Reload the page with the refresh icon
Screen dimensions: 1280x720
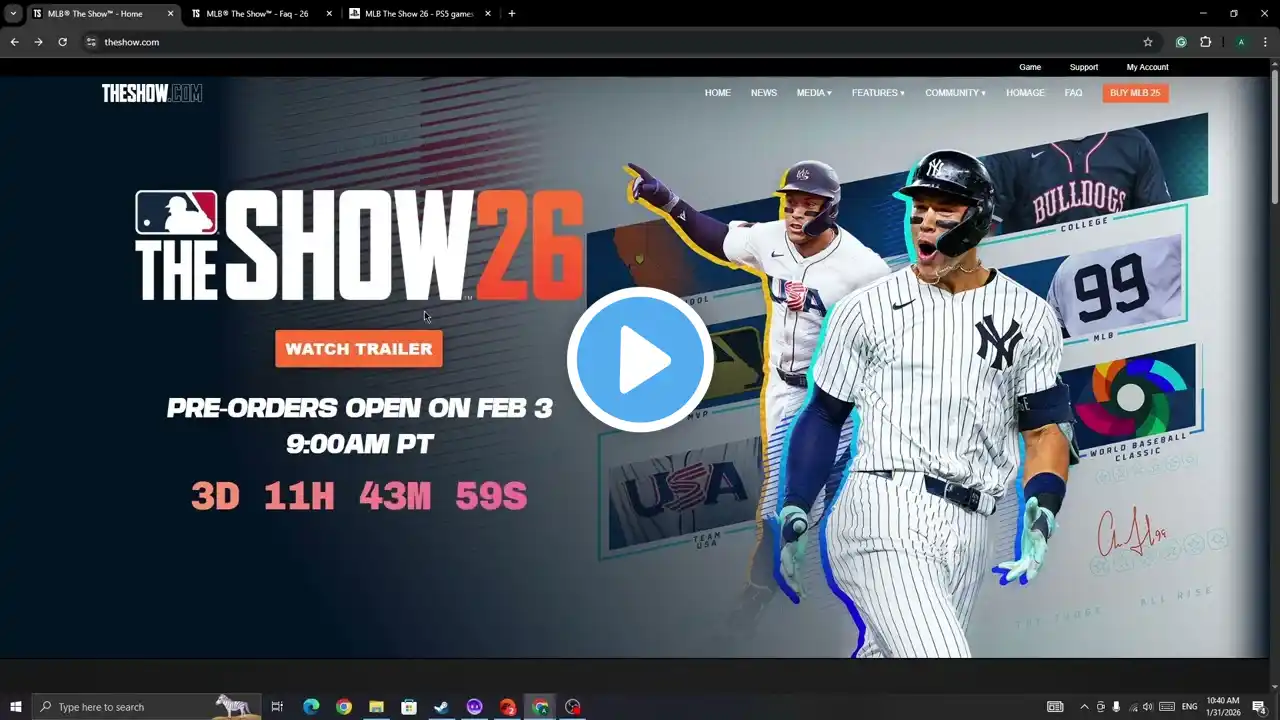click(x=62, y=42)
